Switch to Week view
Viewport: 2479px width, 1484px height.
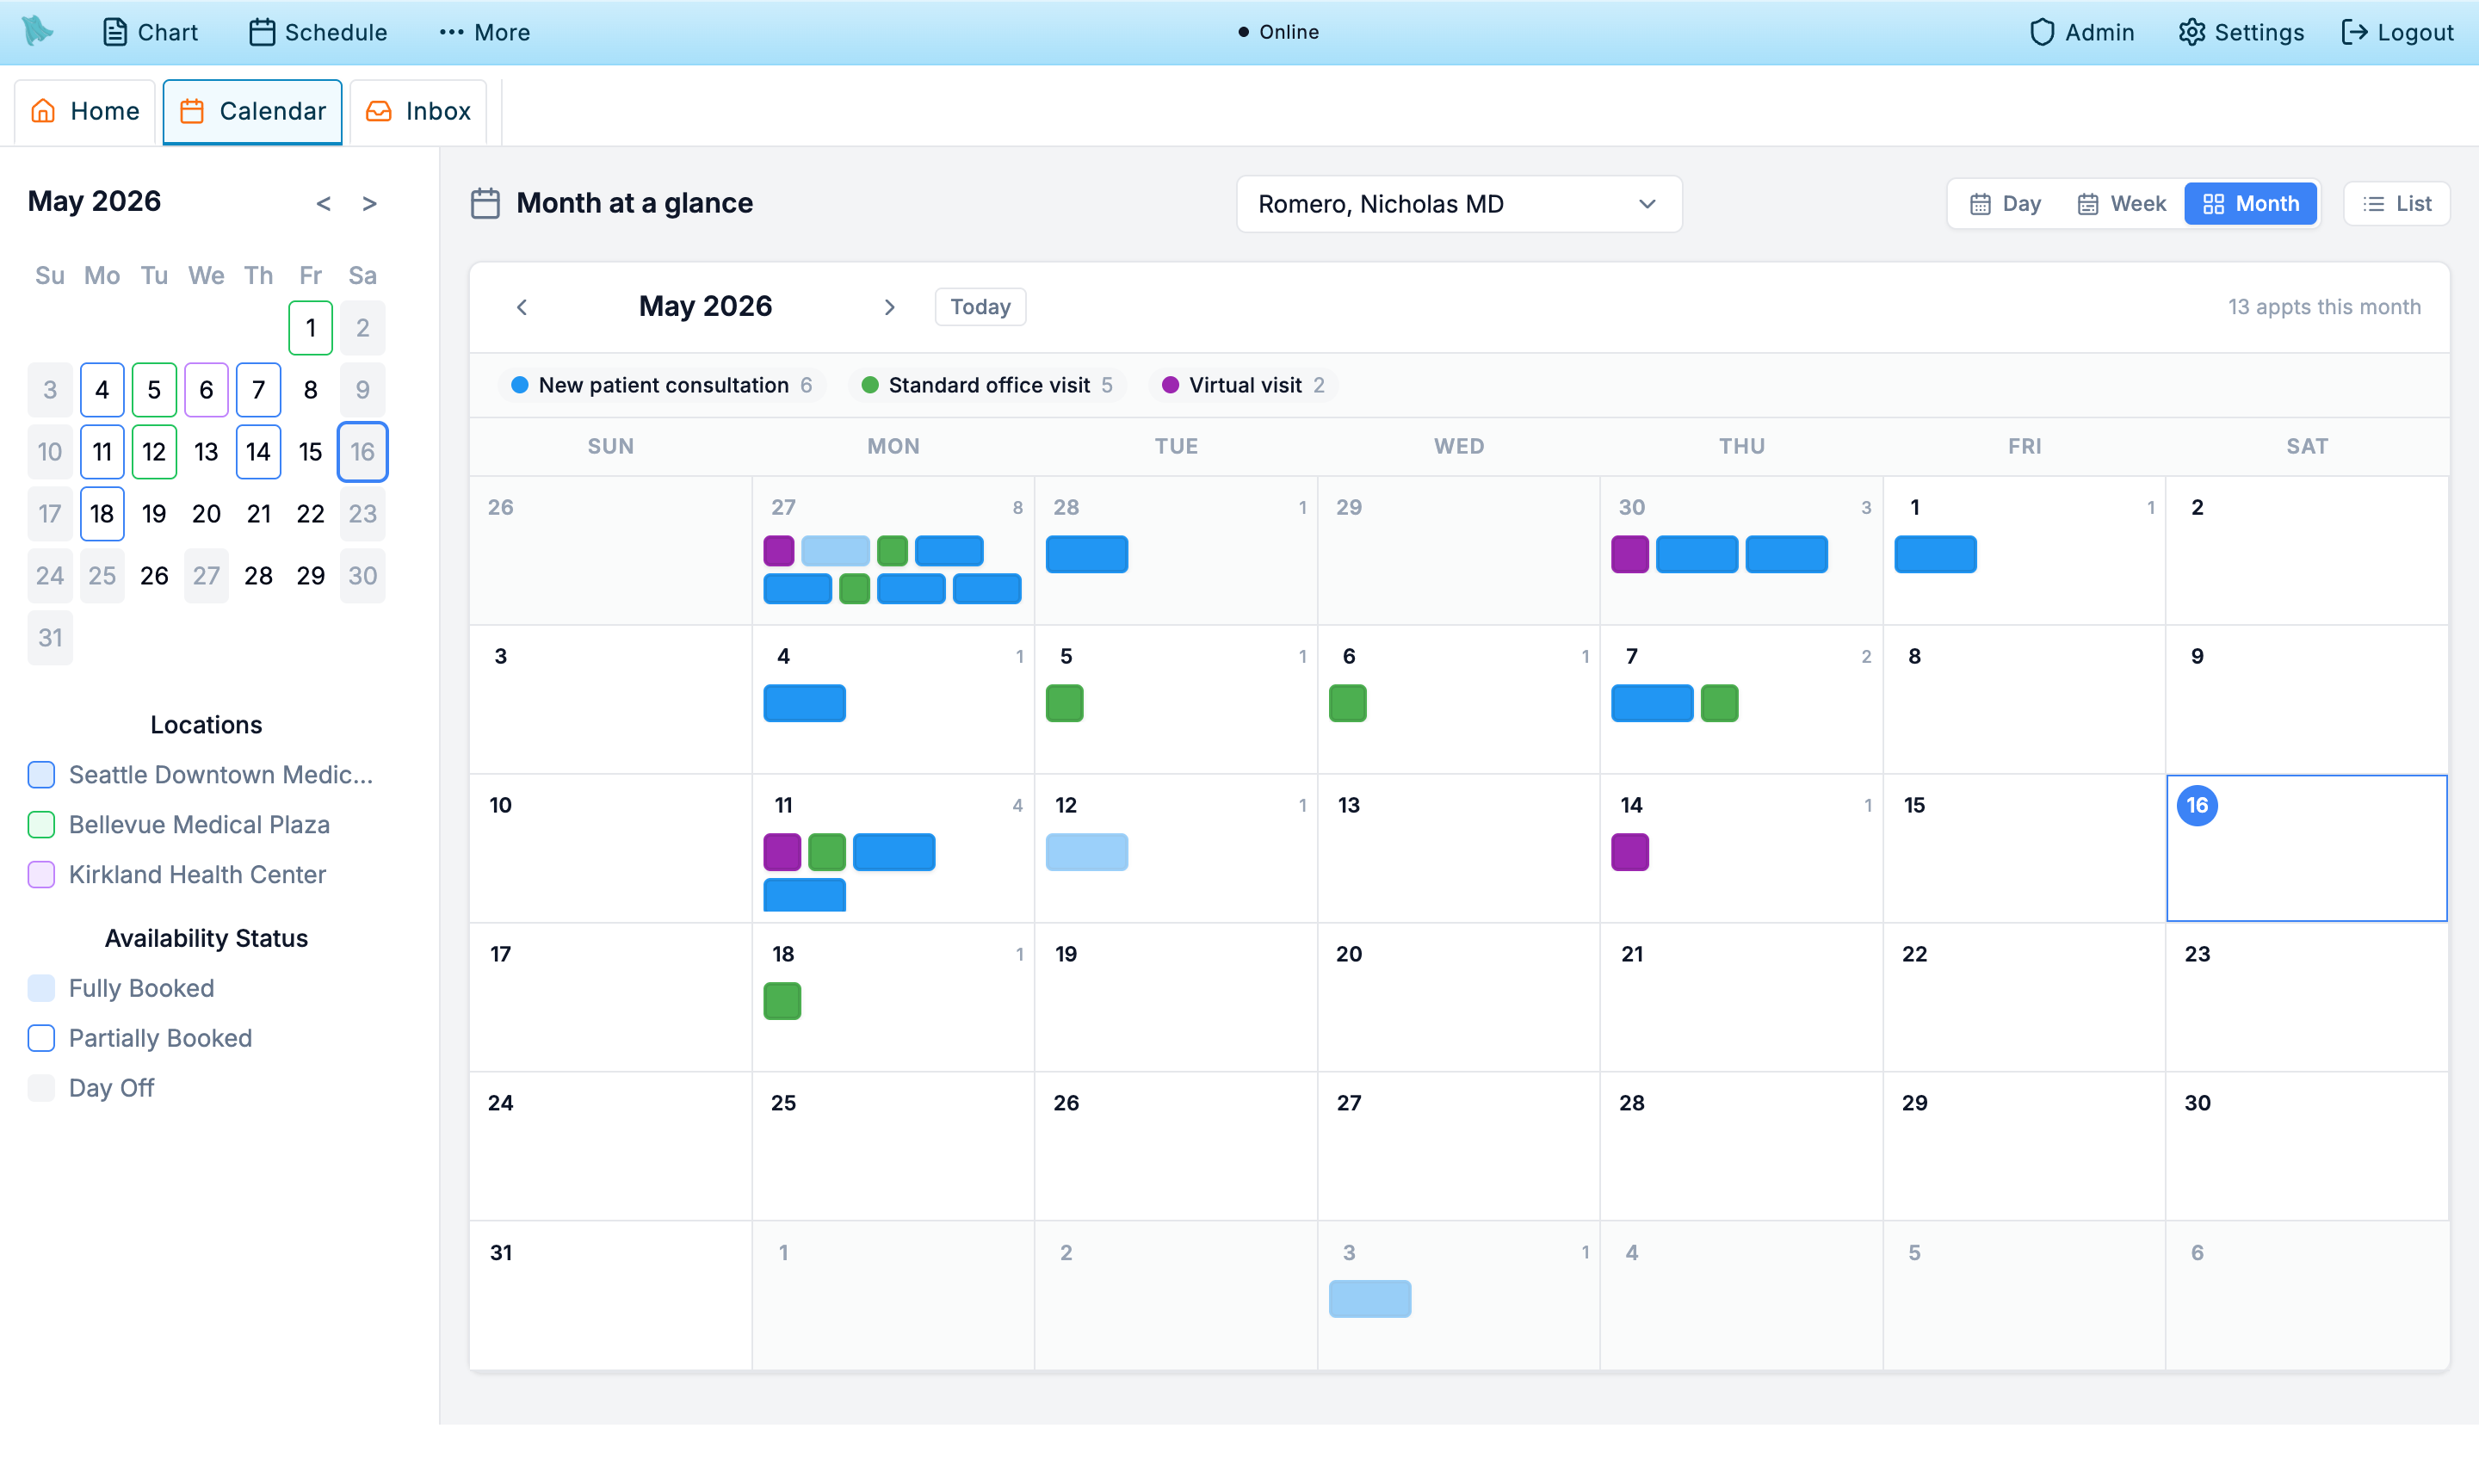pyautogui.click(x=2121, y=204)
